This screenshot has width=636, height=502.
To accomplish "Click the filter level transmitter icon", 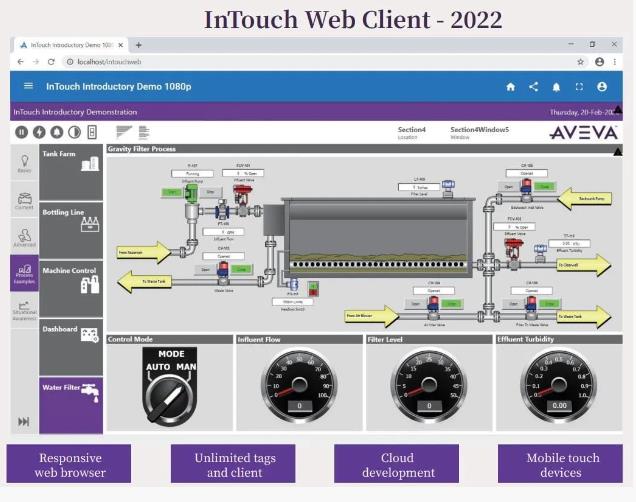I will (448, 188).
